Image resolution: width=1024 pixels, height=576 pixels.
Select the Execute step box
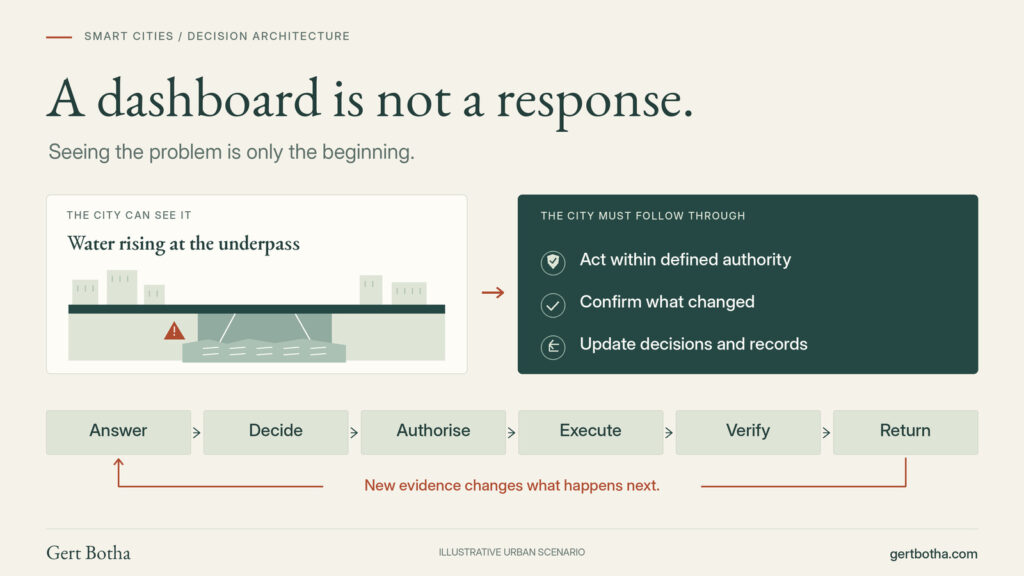coord(590,432)
